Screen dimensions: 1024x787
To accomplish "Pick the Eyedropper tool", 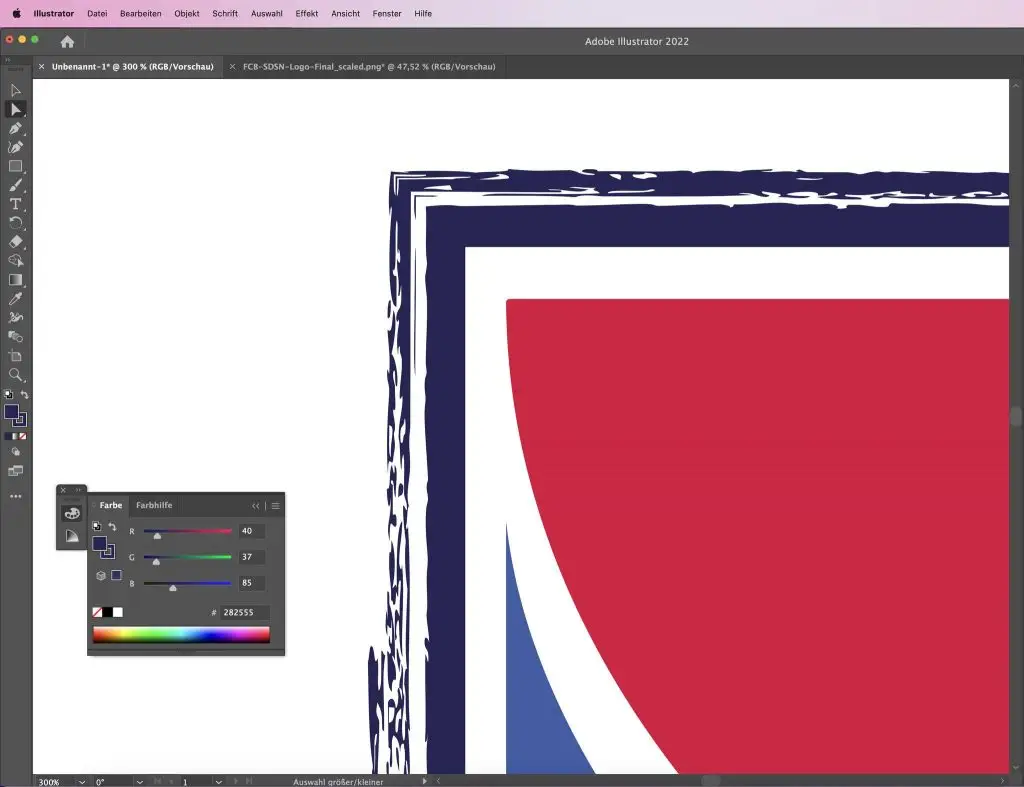I will click(15, 299).
